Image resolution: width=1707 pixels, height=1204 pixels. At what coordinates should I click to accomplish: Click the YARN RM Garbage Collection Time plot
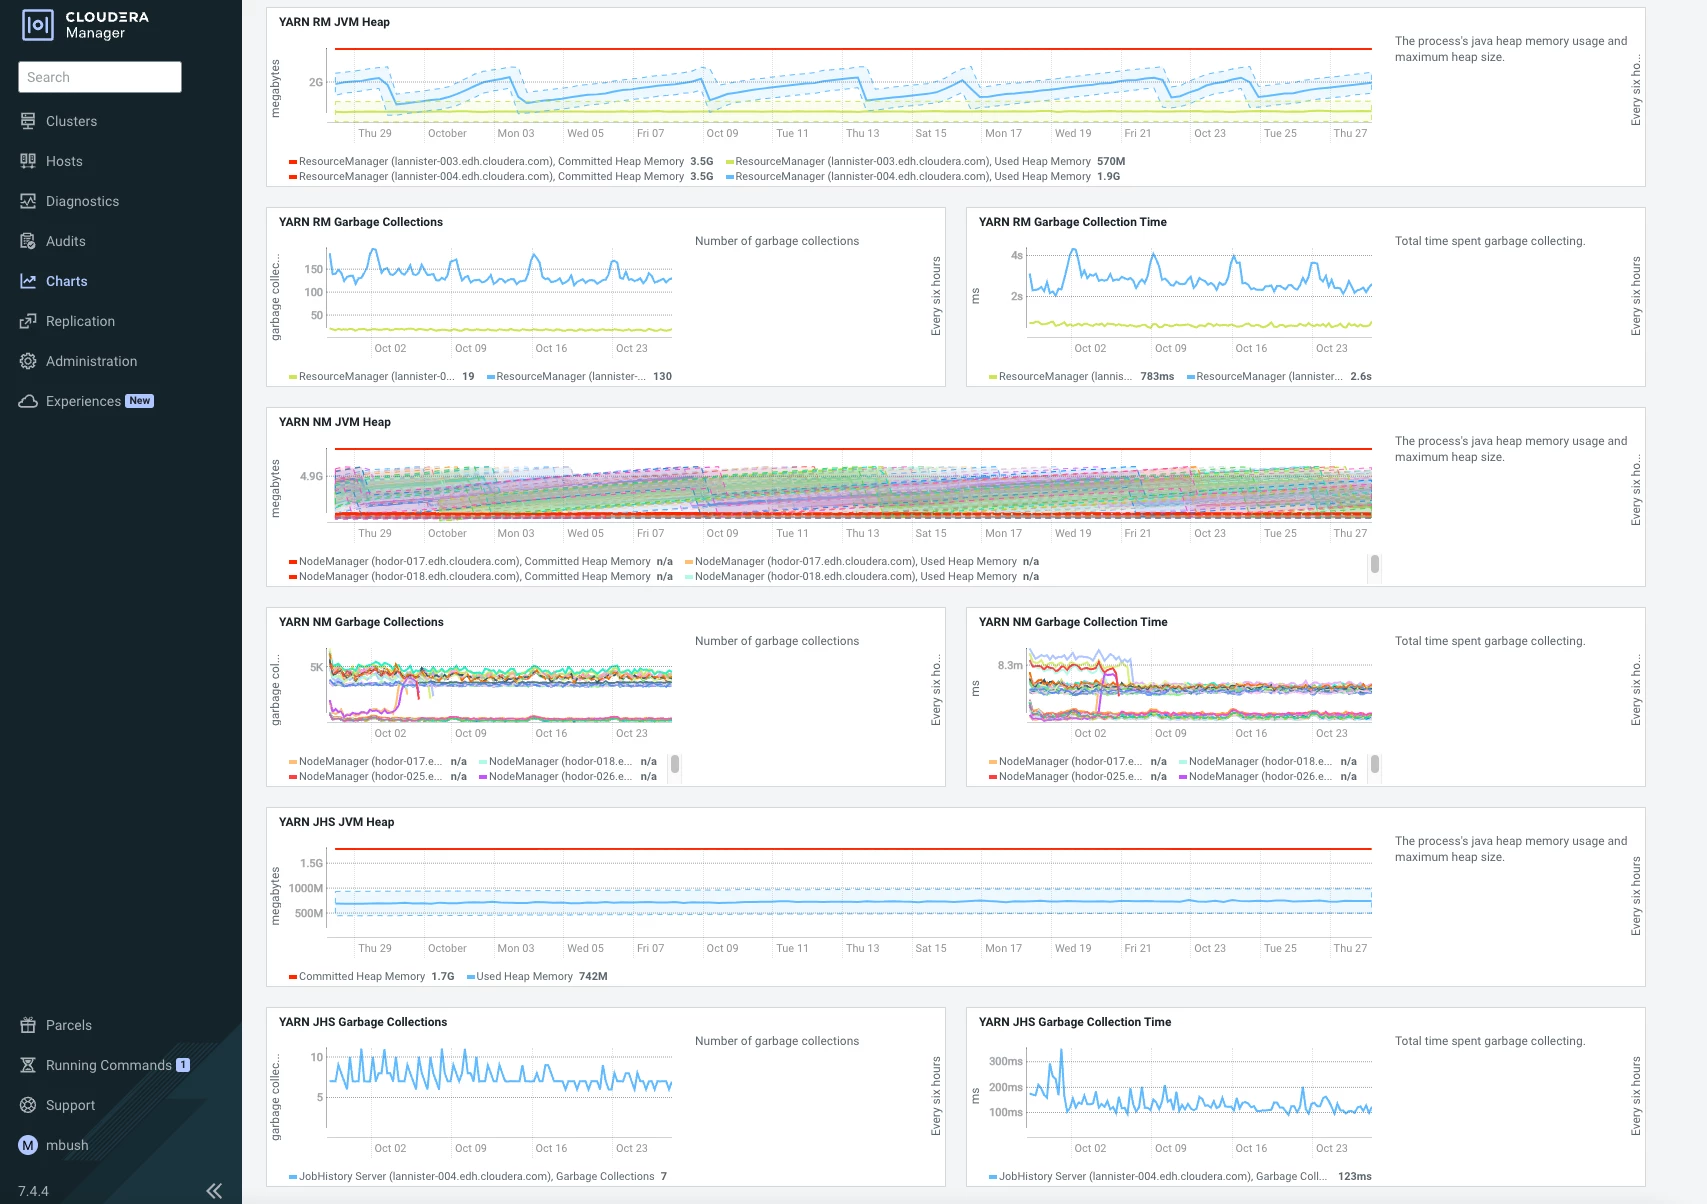click(x=1200, y=290)
